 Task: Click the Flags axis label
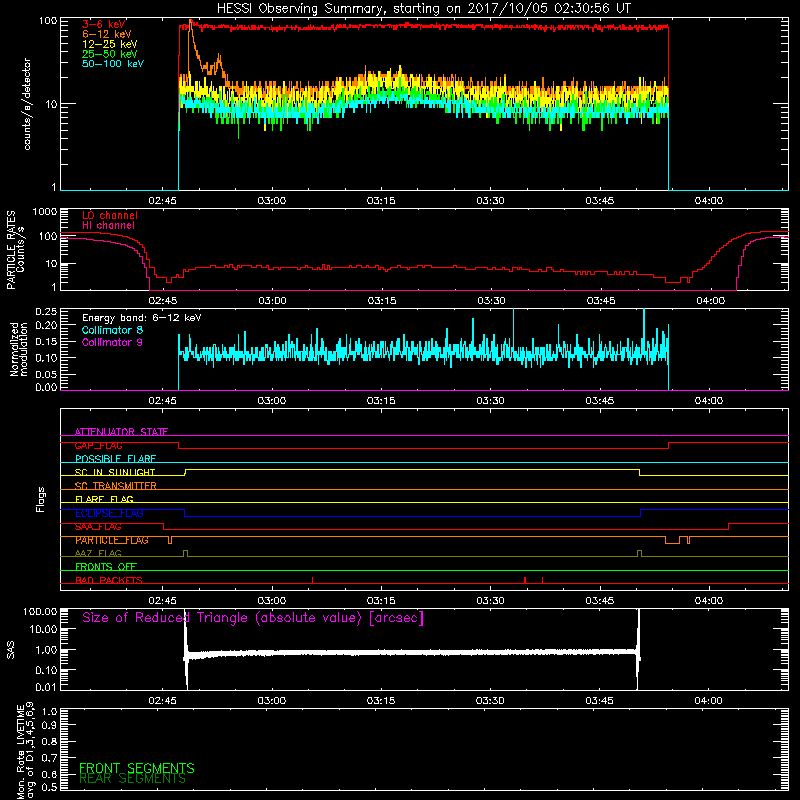click(41, 500)
